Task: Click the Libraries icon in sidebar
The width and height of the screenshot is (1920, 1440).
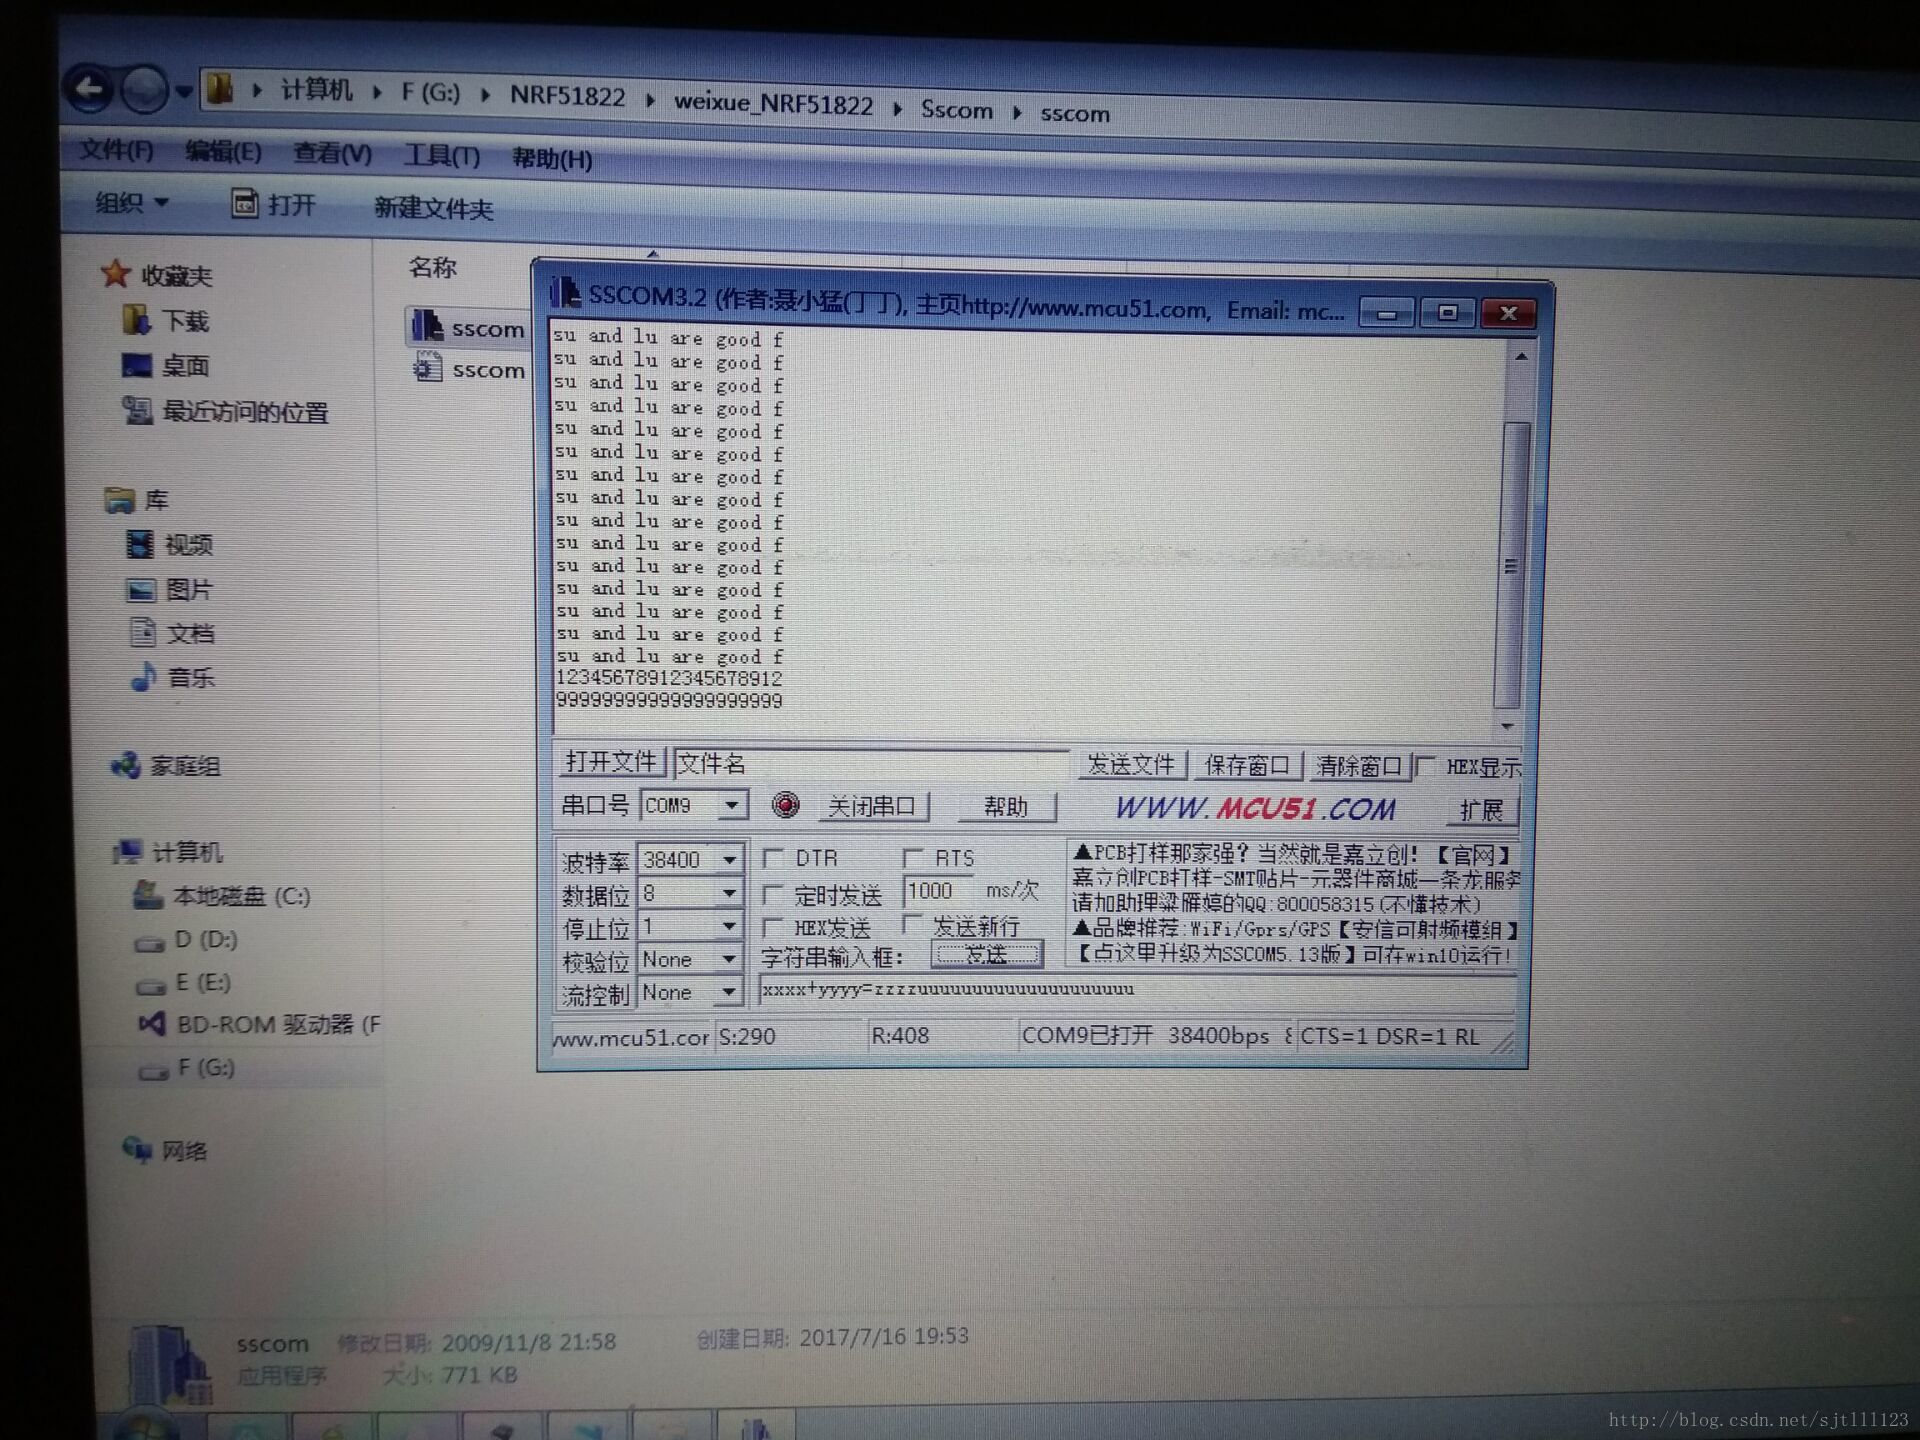Action: pos(119,500)
